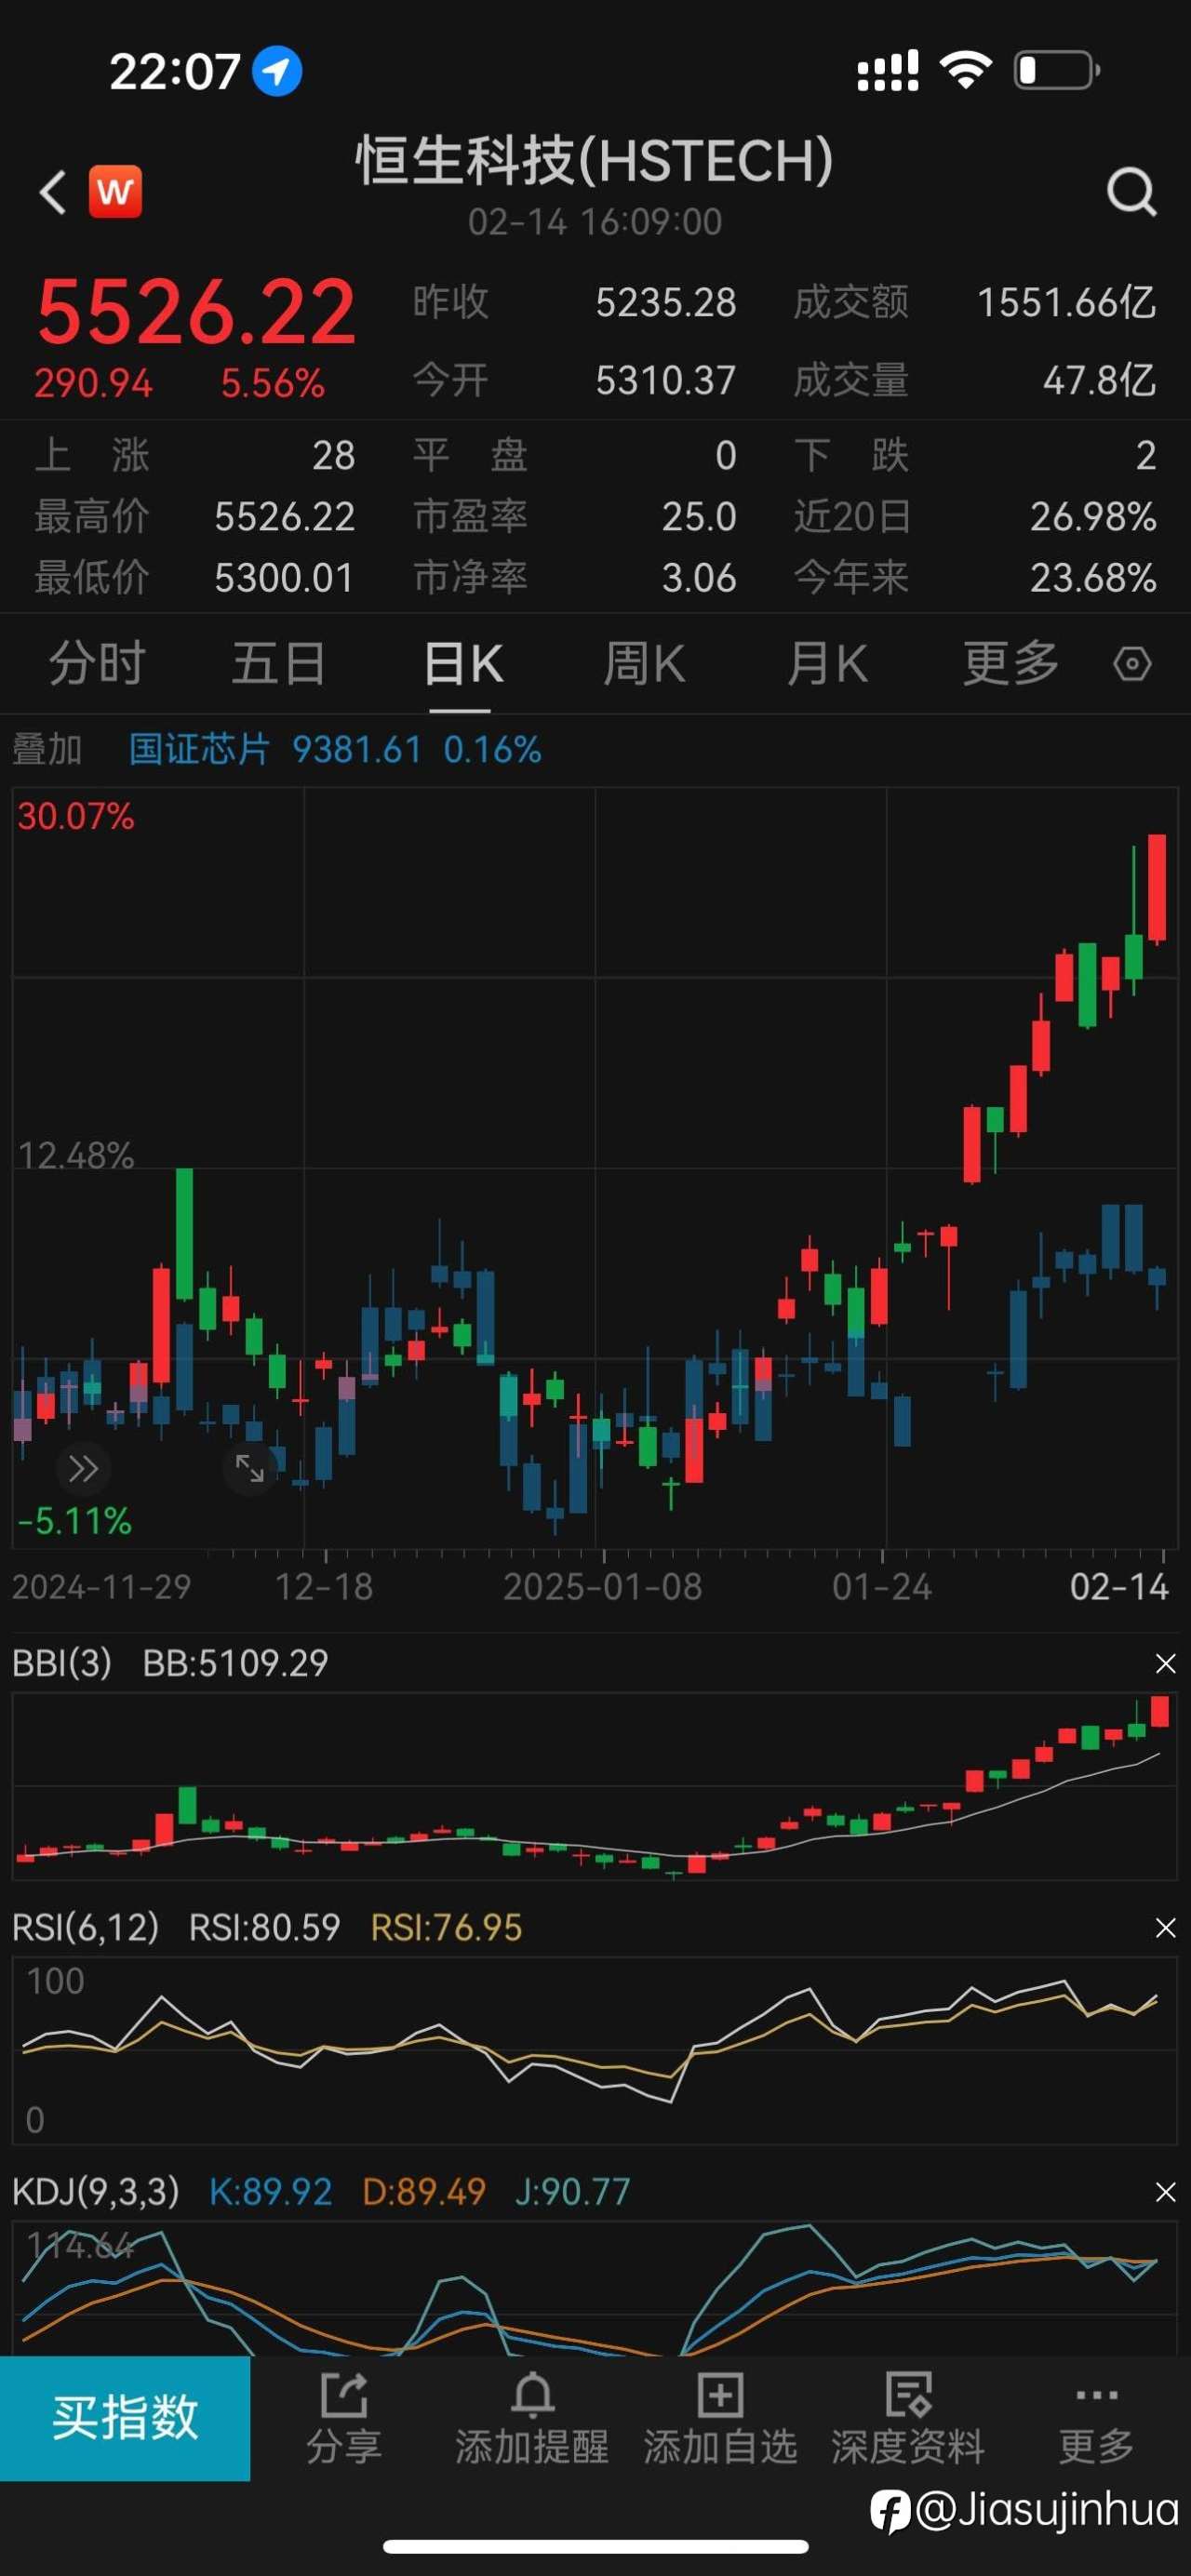The width and height of the screenshot is (1191, 2576).
Task: Switch to 月K tab
Action: click(x=827, y=663)
